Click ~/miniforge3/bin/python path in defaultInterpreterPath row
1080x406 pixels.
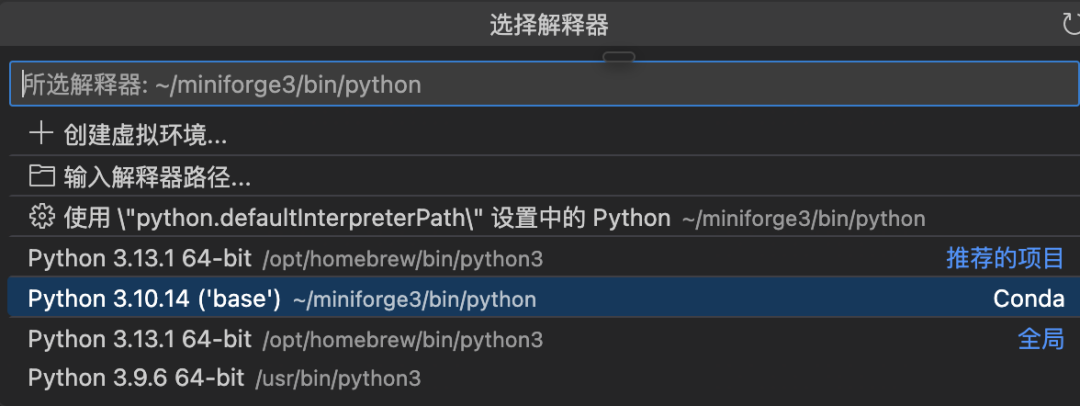click(x=803, y=218)
